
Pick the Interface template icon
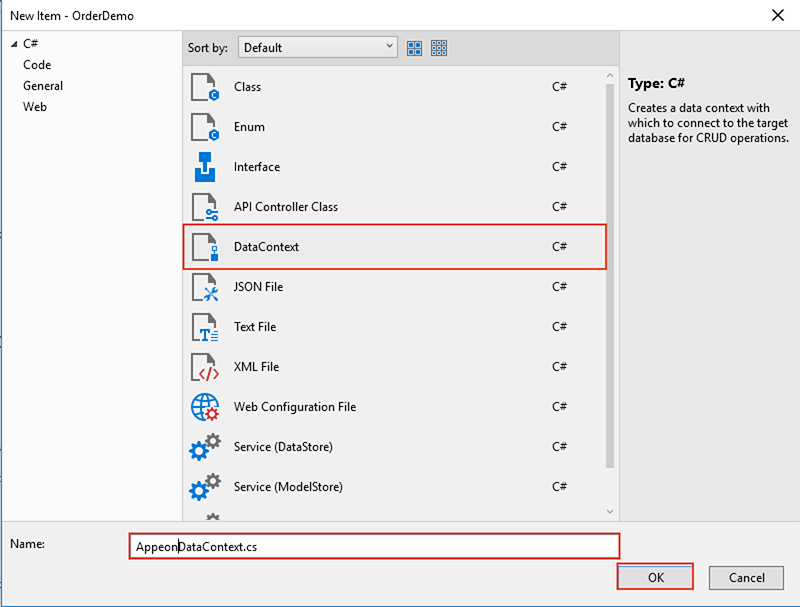pyautogui.click(x=204, y=167)
